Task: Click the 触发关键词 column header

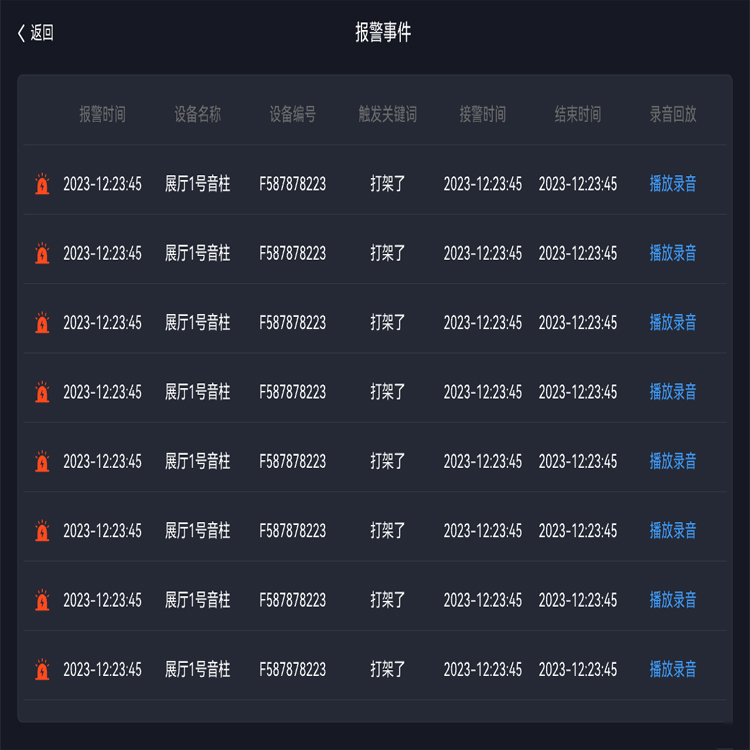Action: (388, 115)
